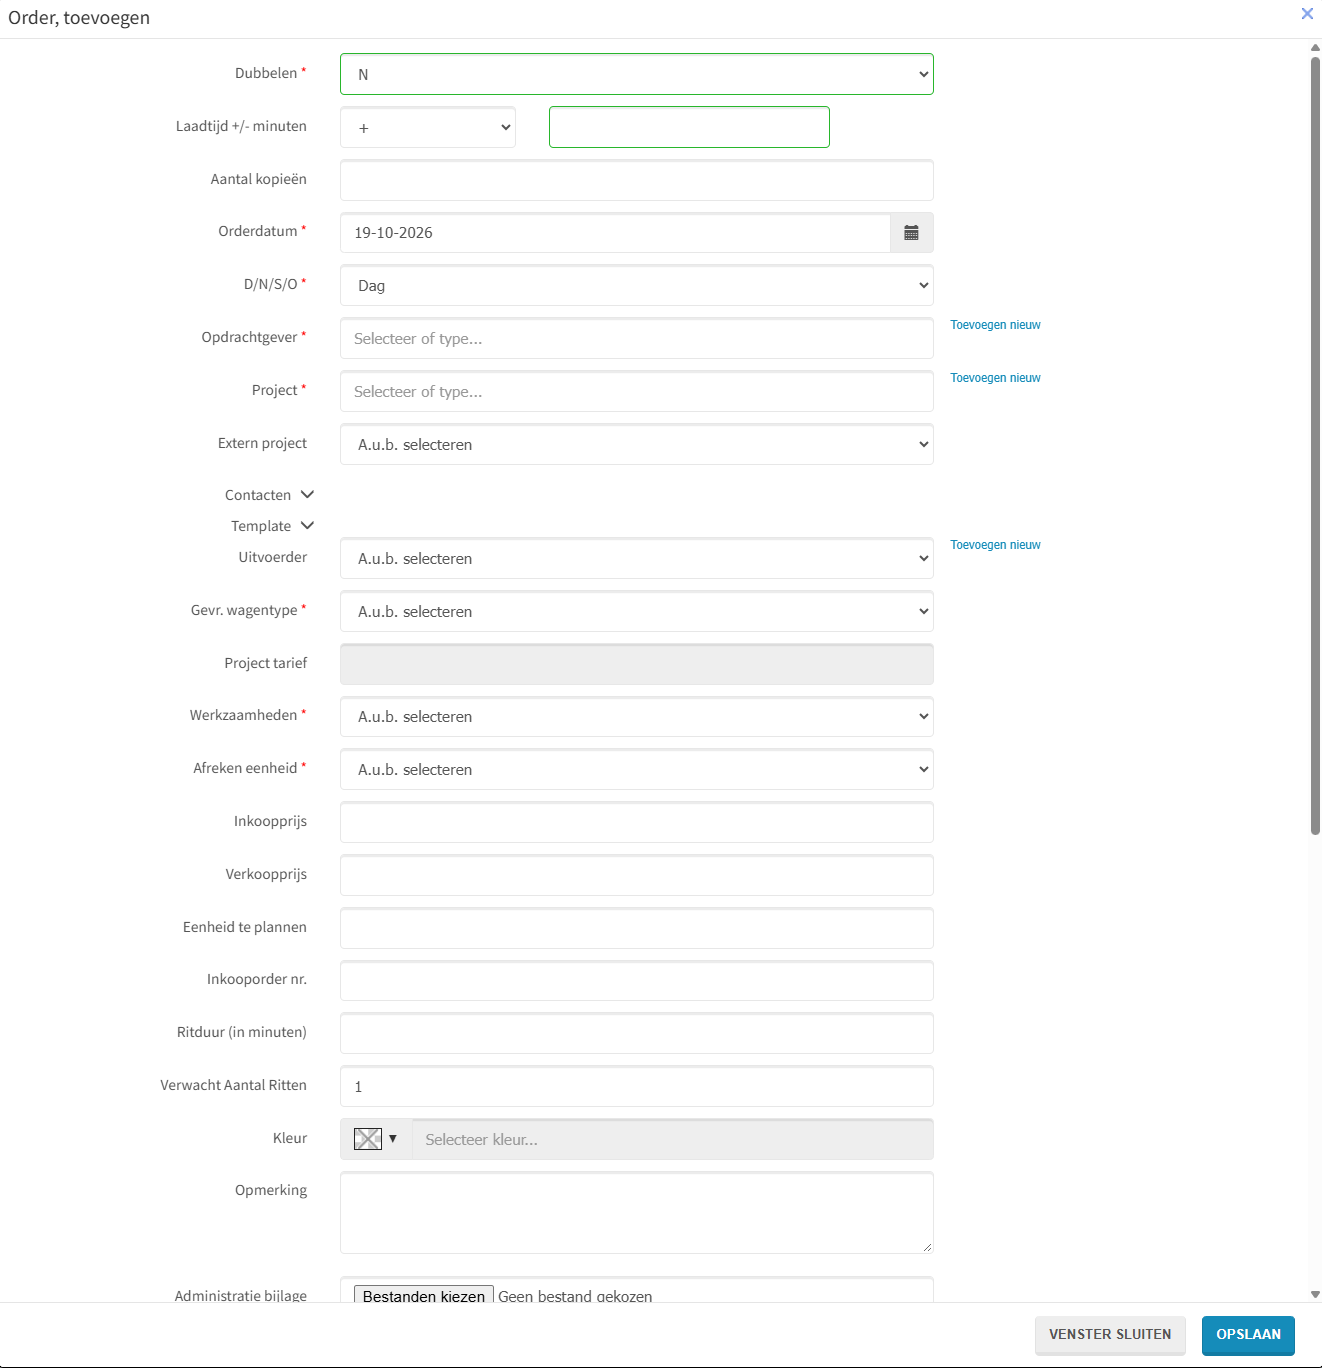Focus the Ritduur (in minuten) field

[637, 1034]
